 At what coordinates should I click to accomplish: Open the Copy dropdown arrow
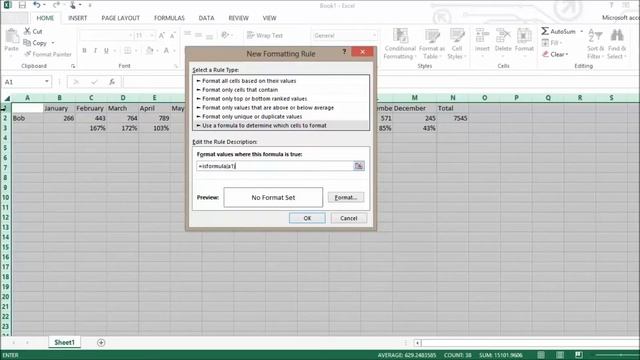click(53, 43)
